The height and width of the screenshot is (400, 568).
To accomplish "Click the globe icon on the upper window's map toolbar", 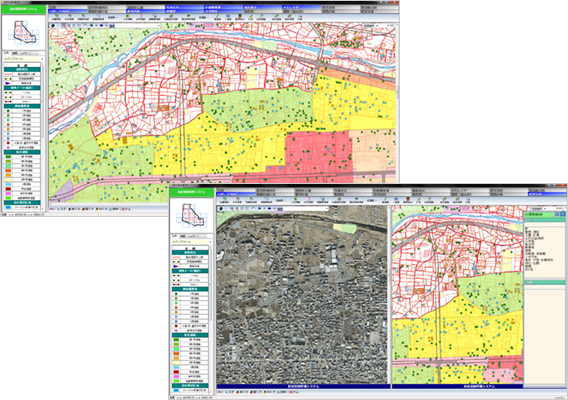I will [x=53, y=26].
